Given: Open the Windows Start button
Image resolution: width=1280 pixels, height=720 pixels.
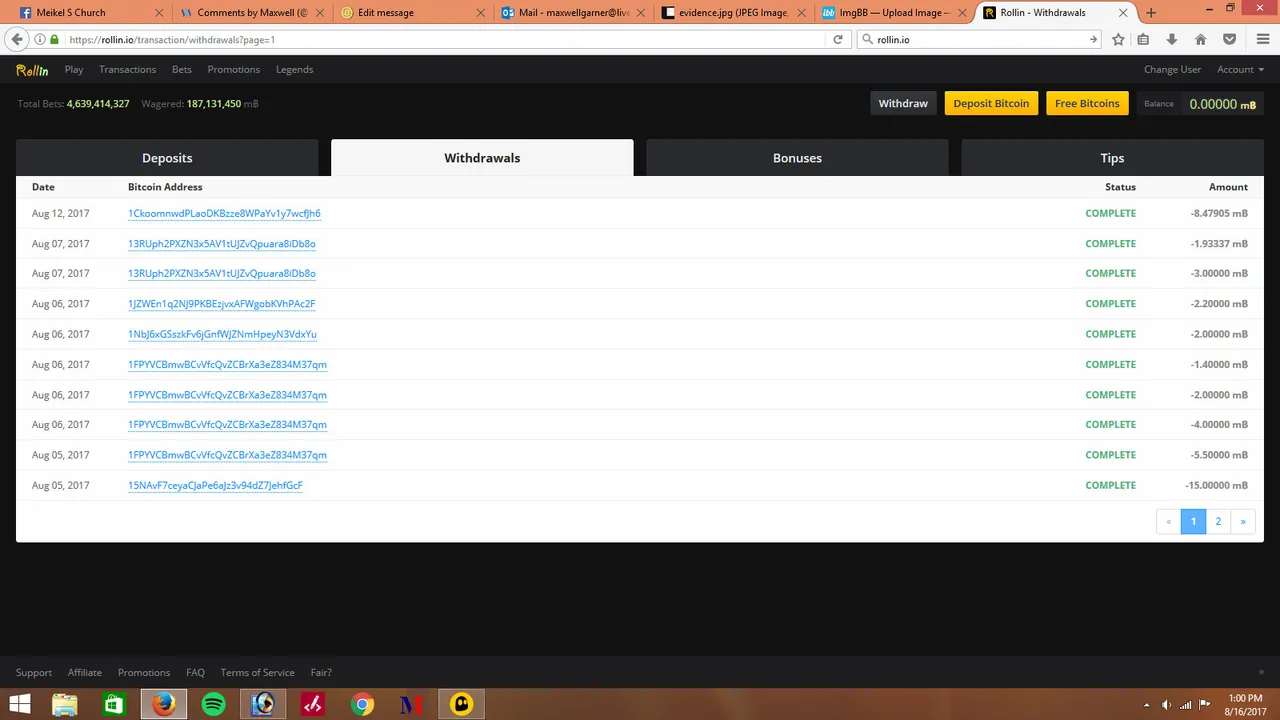Looking at the screenshot, I should (20, 704).
